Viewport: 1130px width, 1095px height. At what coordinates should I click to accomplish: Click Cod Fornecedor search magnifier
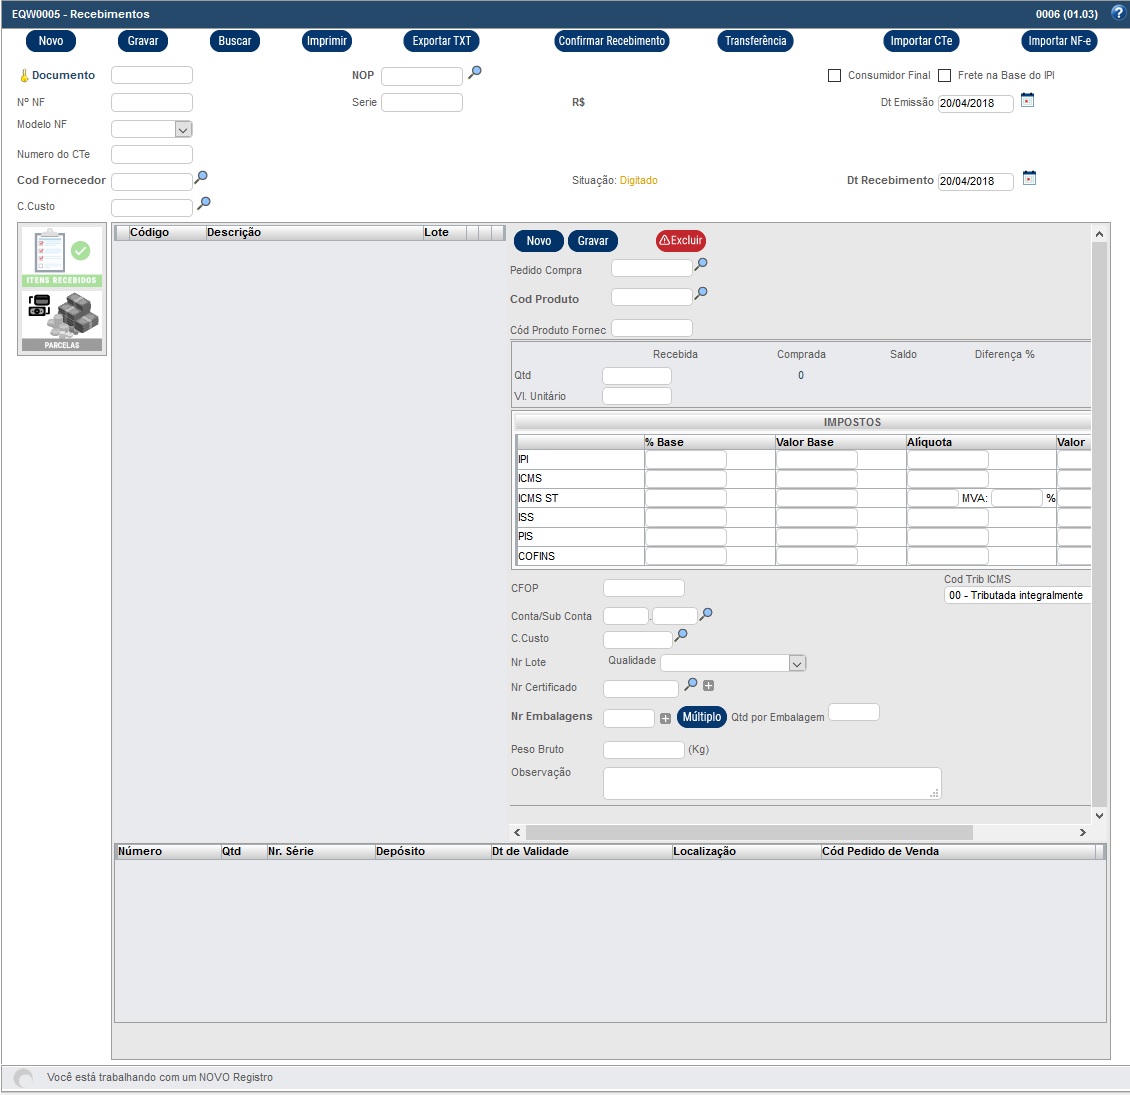[x=201, y=178]
